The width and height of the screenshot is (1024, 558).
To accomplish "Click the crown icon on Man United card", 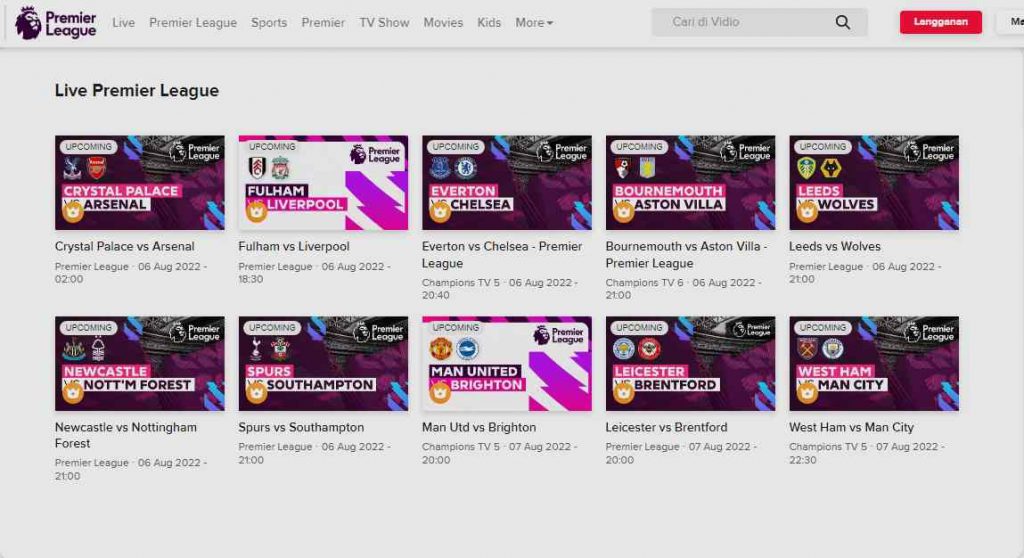I will pyautogui.click(x=440, y=392).
